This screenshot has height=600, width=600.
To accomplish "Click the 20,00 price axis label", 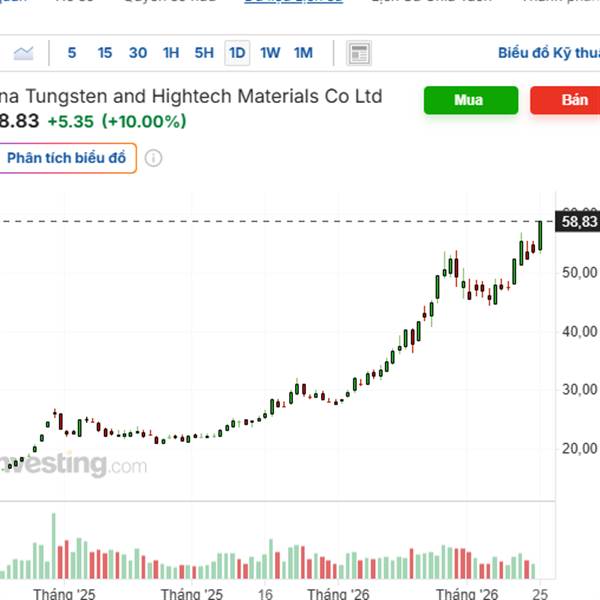I will [x=579, y=448].
